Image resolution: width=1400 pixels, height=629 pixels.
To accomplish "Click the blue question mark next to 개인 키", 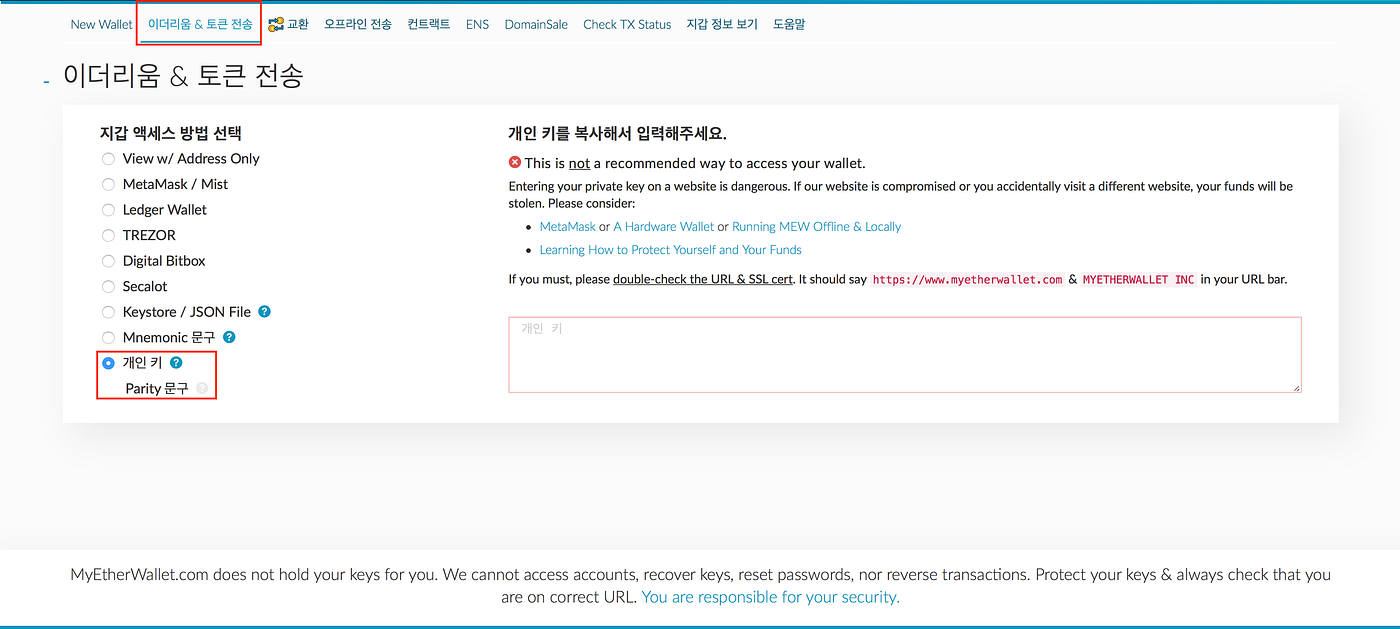I will point(177,362).
